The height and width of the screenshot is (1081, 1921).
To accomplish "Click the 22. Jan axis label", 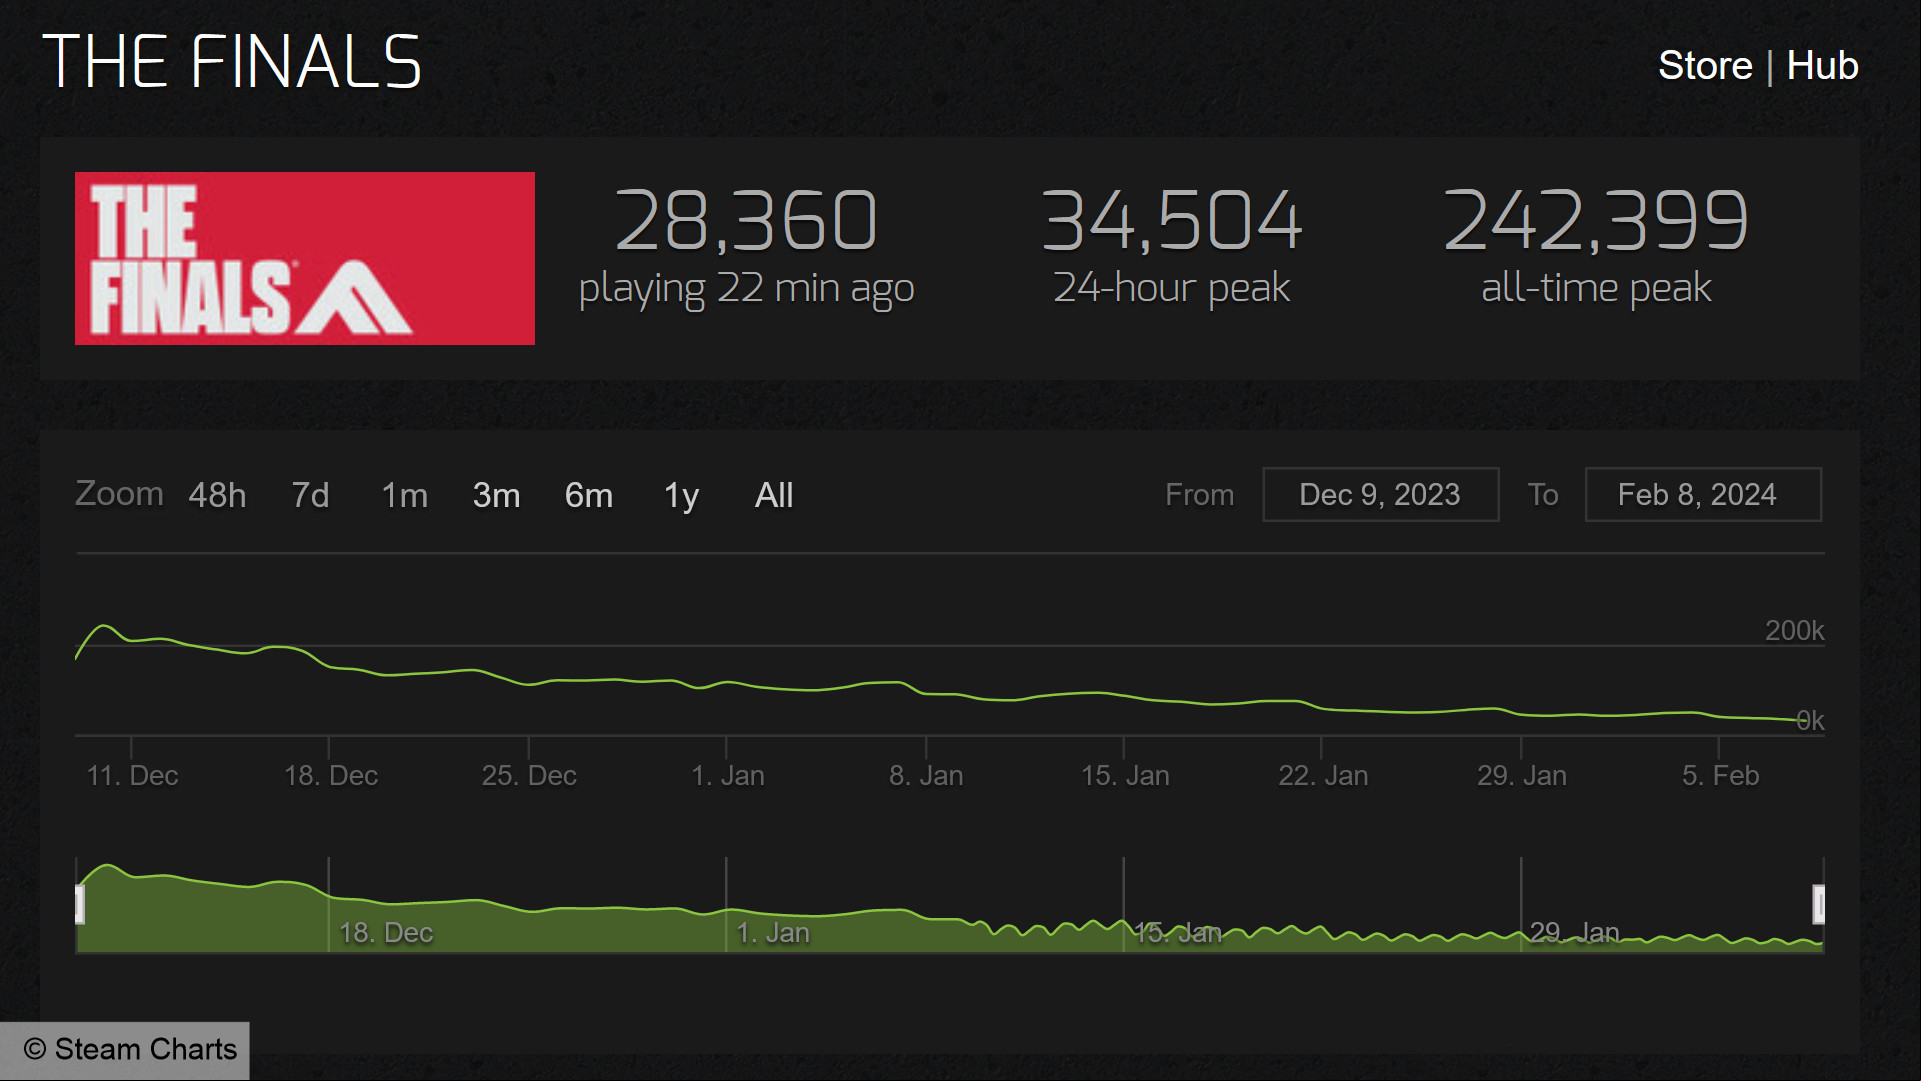I will tap(1323, 775).
